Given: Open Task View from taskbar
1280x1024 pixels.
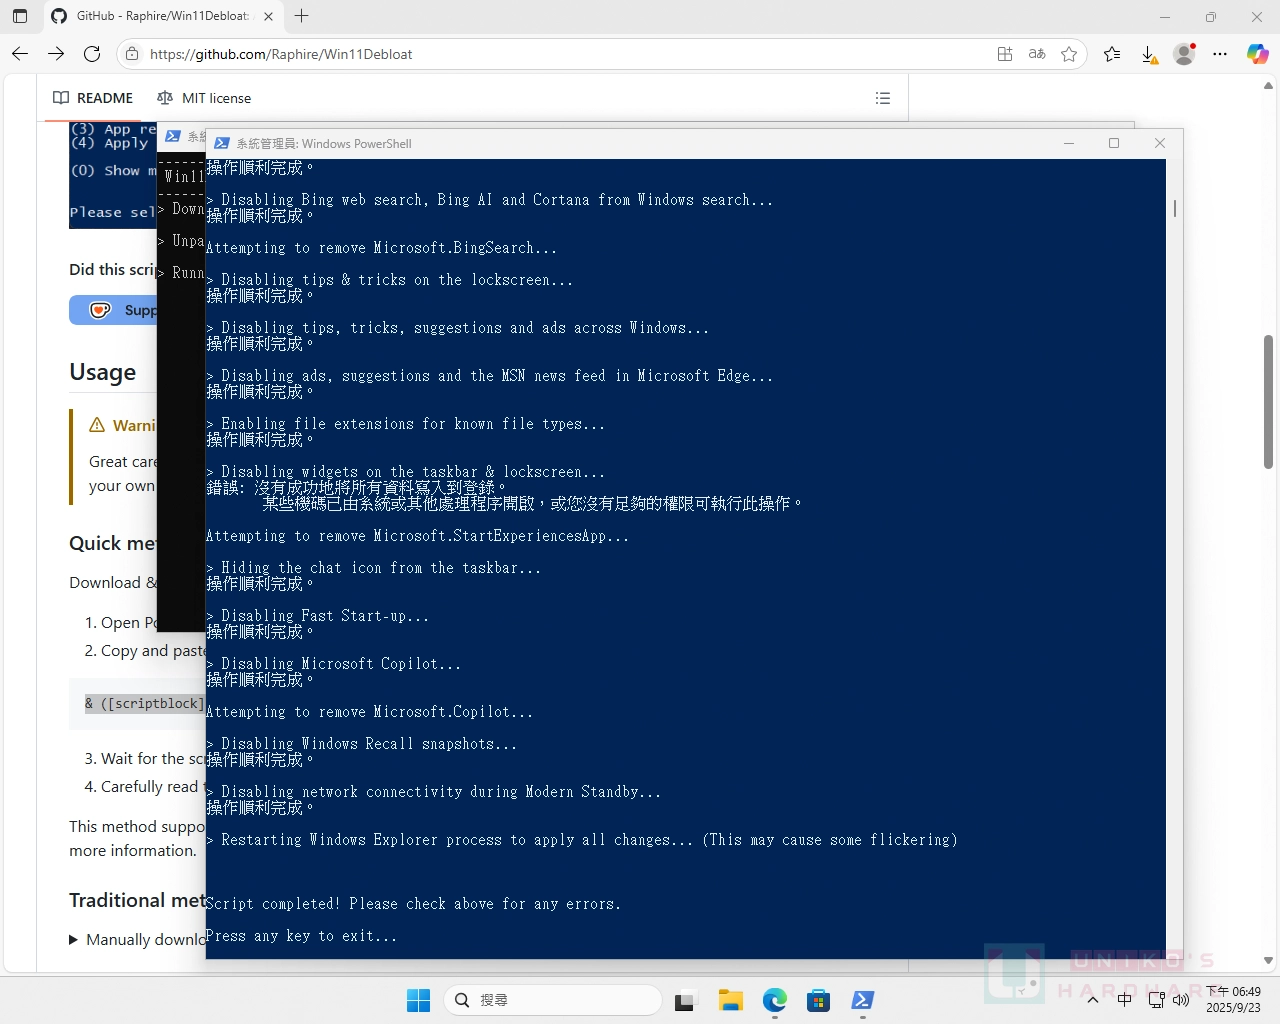Looking at the screenshot, I should pyautogui.click(x=684, y=1000).
